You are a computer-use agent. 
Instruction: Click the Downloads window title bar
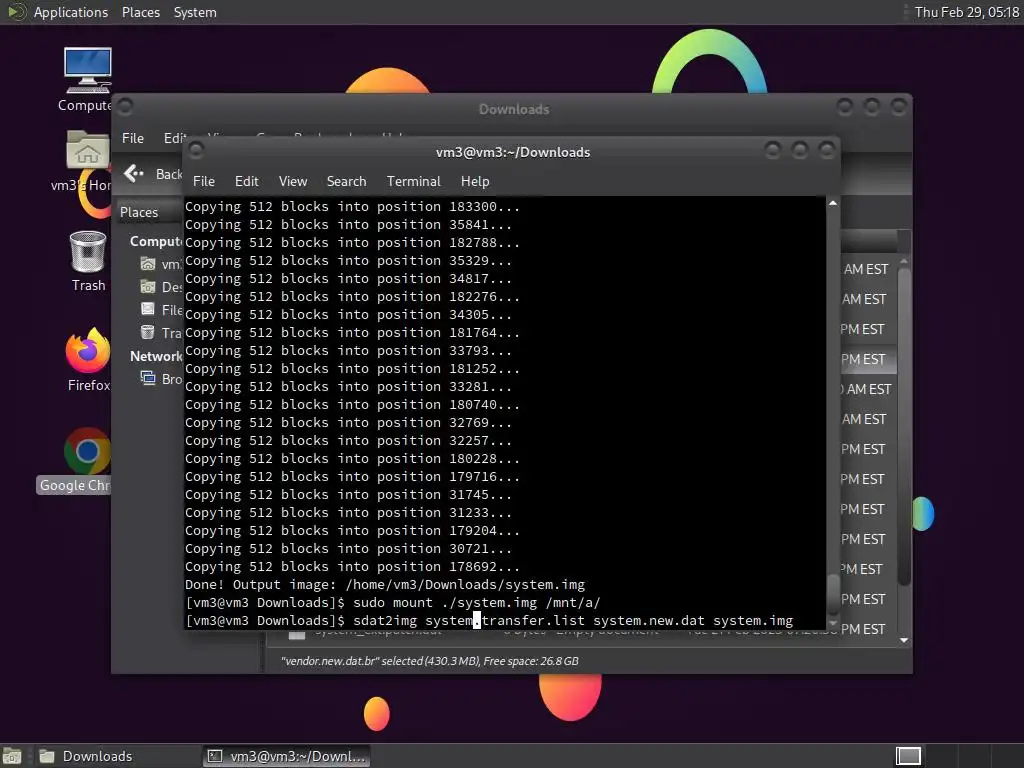point(514,109)
